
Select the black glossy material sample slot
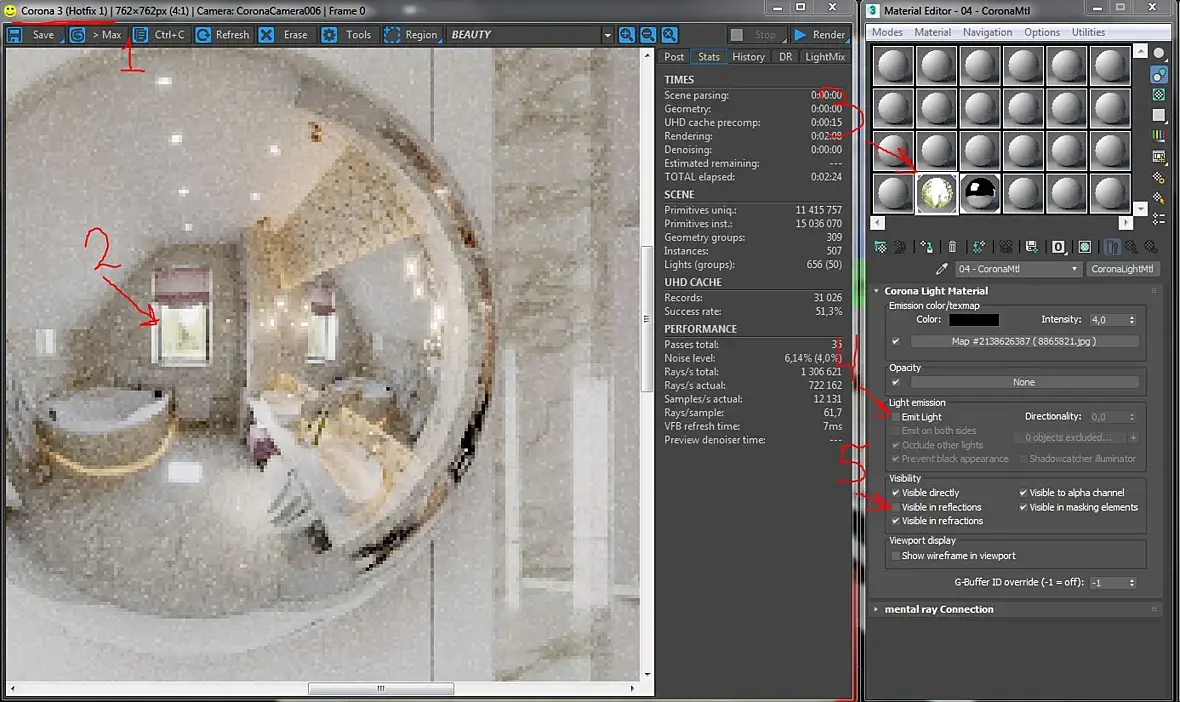[x=980, y=193]
